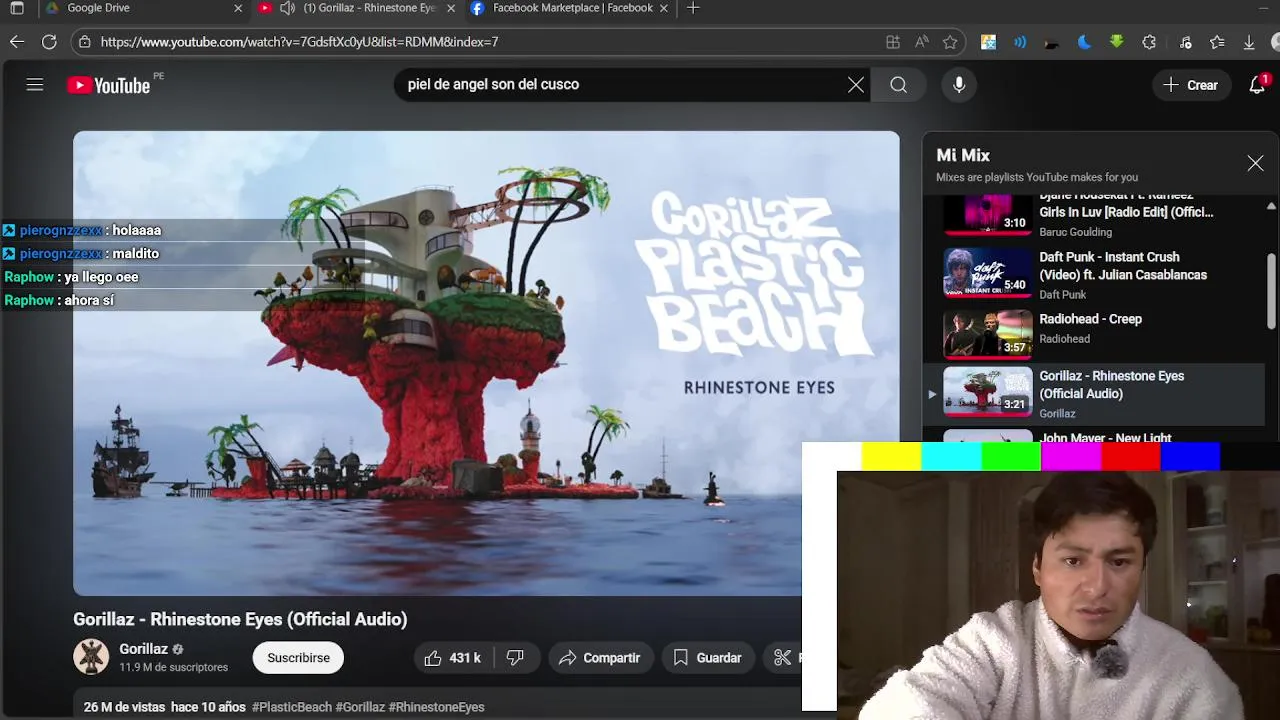
Task: Close the Facebook Marketplace tab
Action: 666,8
